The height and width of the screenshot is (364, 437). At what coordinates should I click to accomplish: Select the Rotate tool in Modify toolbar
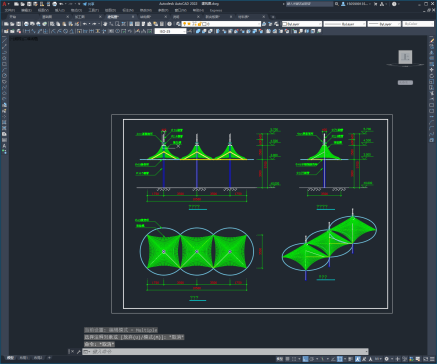click(x=432, y=76)
